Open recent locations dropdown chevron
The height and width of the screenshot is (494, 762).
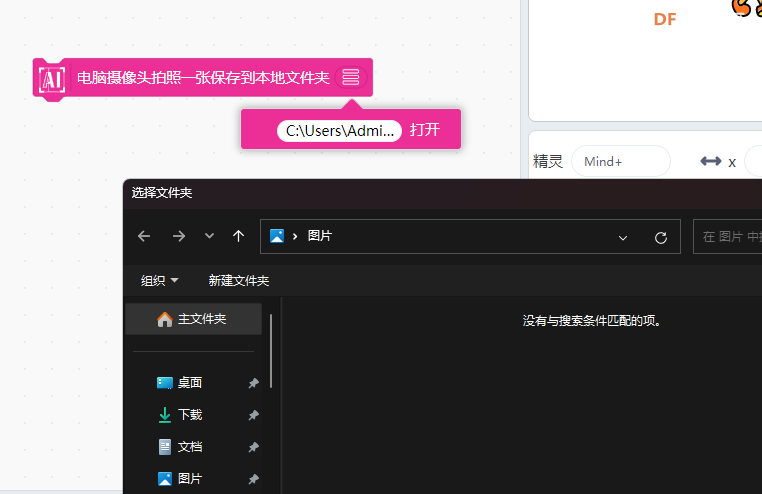coord(209,236)
